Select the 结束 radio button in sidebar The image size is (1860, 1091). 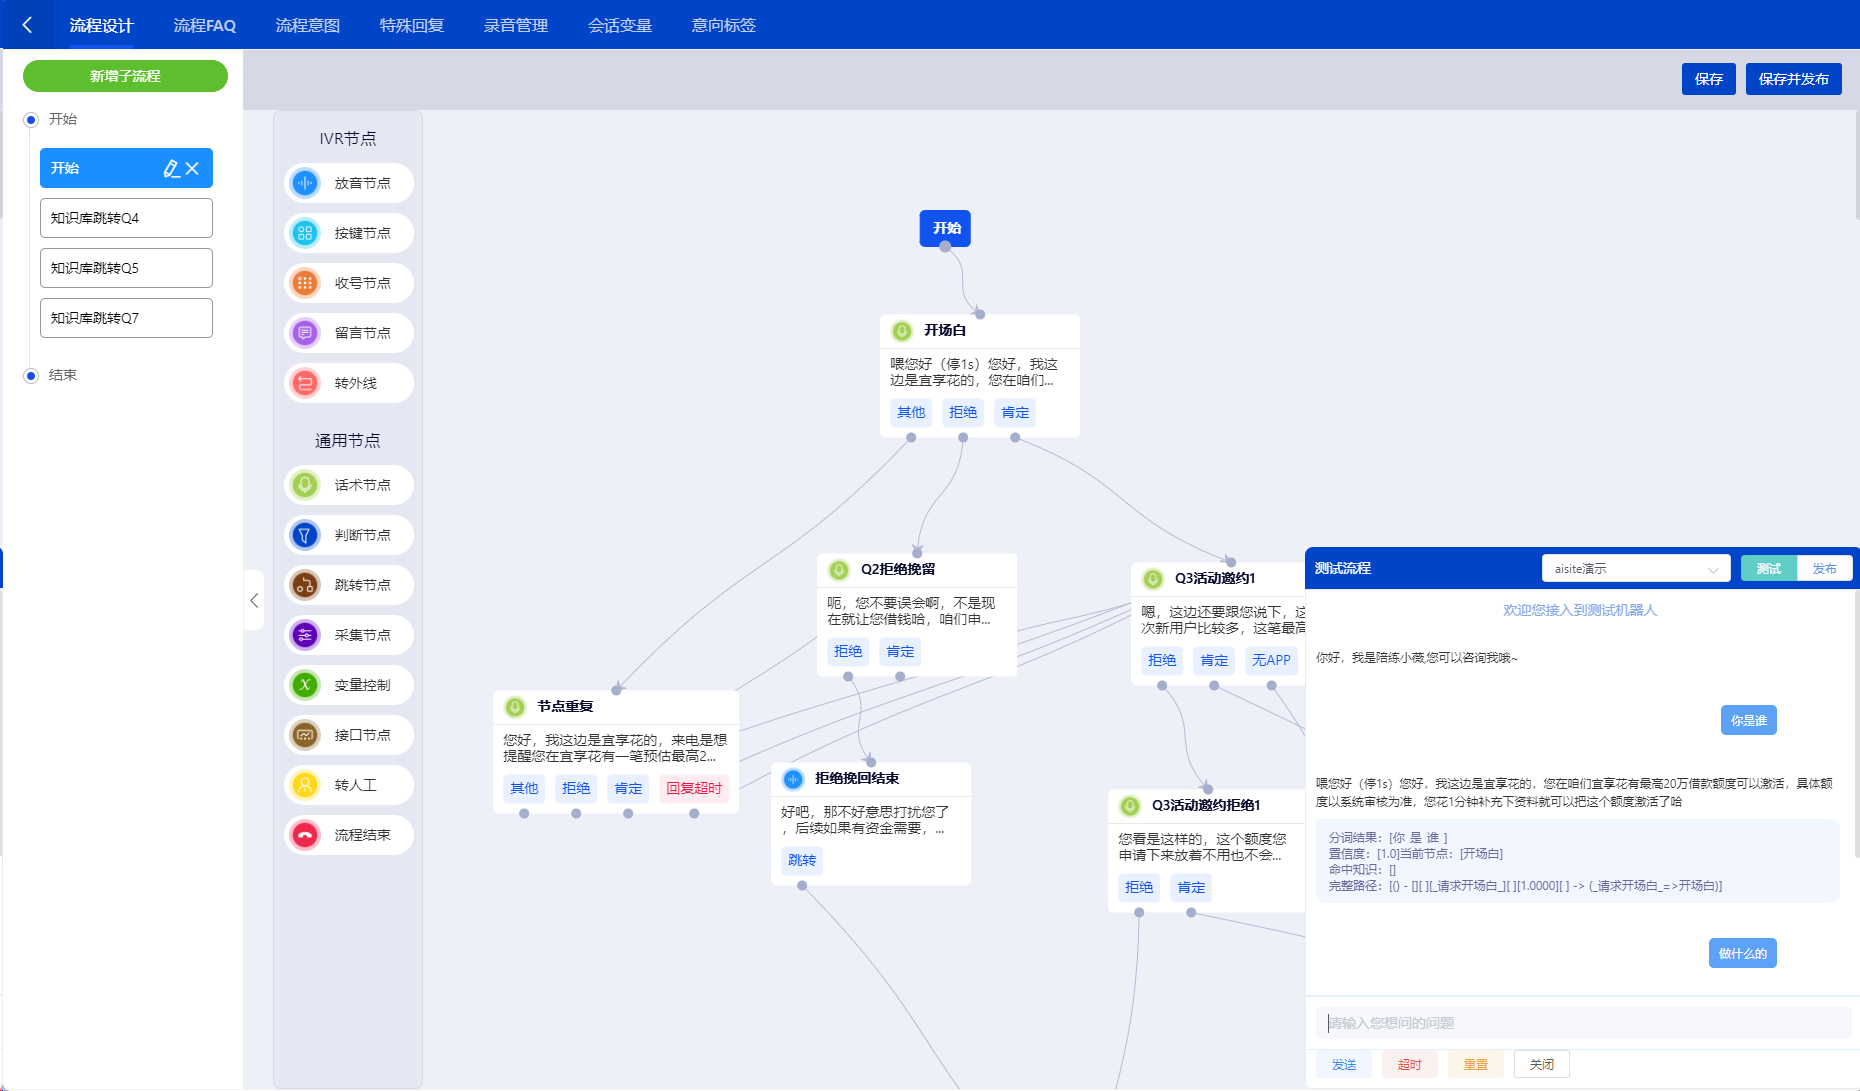[31, 376]
